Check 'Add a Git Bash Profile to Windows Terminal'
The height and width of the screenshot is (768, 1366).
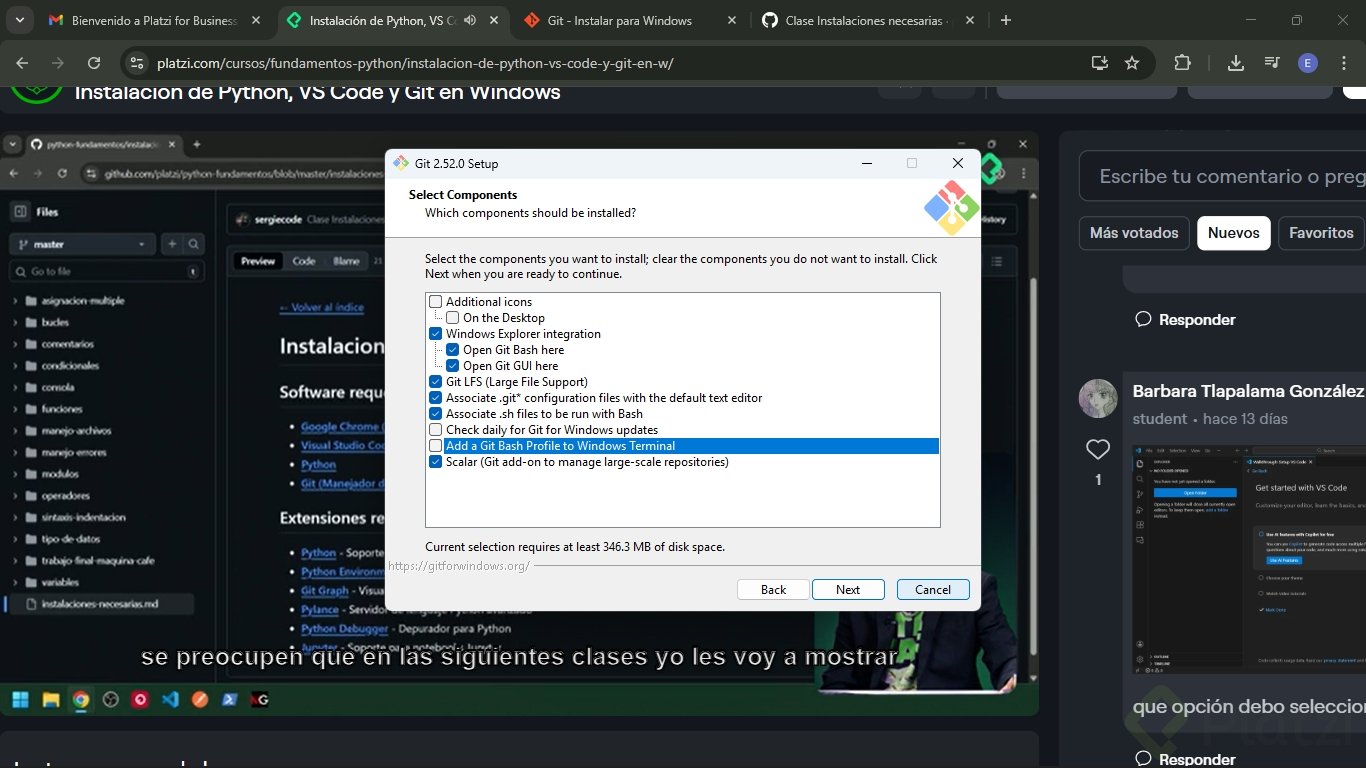click(x=435, y=446)
